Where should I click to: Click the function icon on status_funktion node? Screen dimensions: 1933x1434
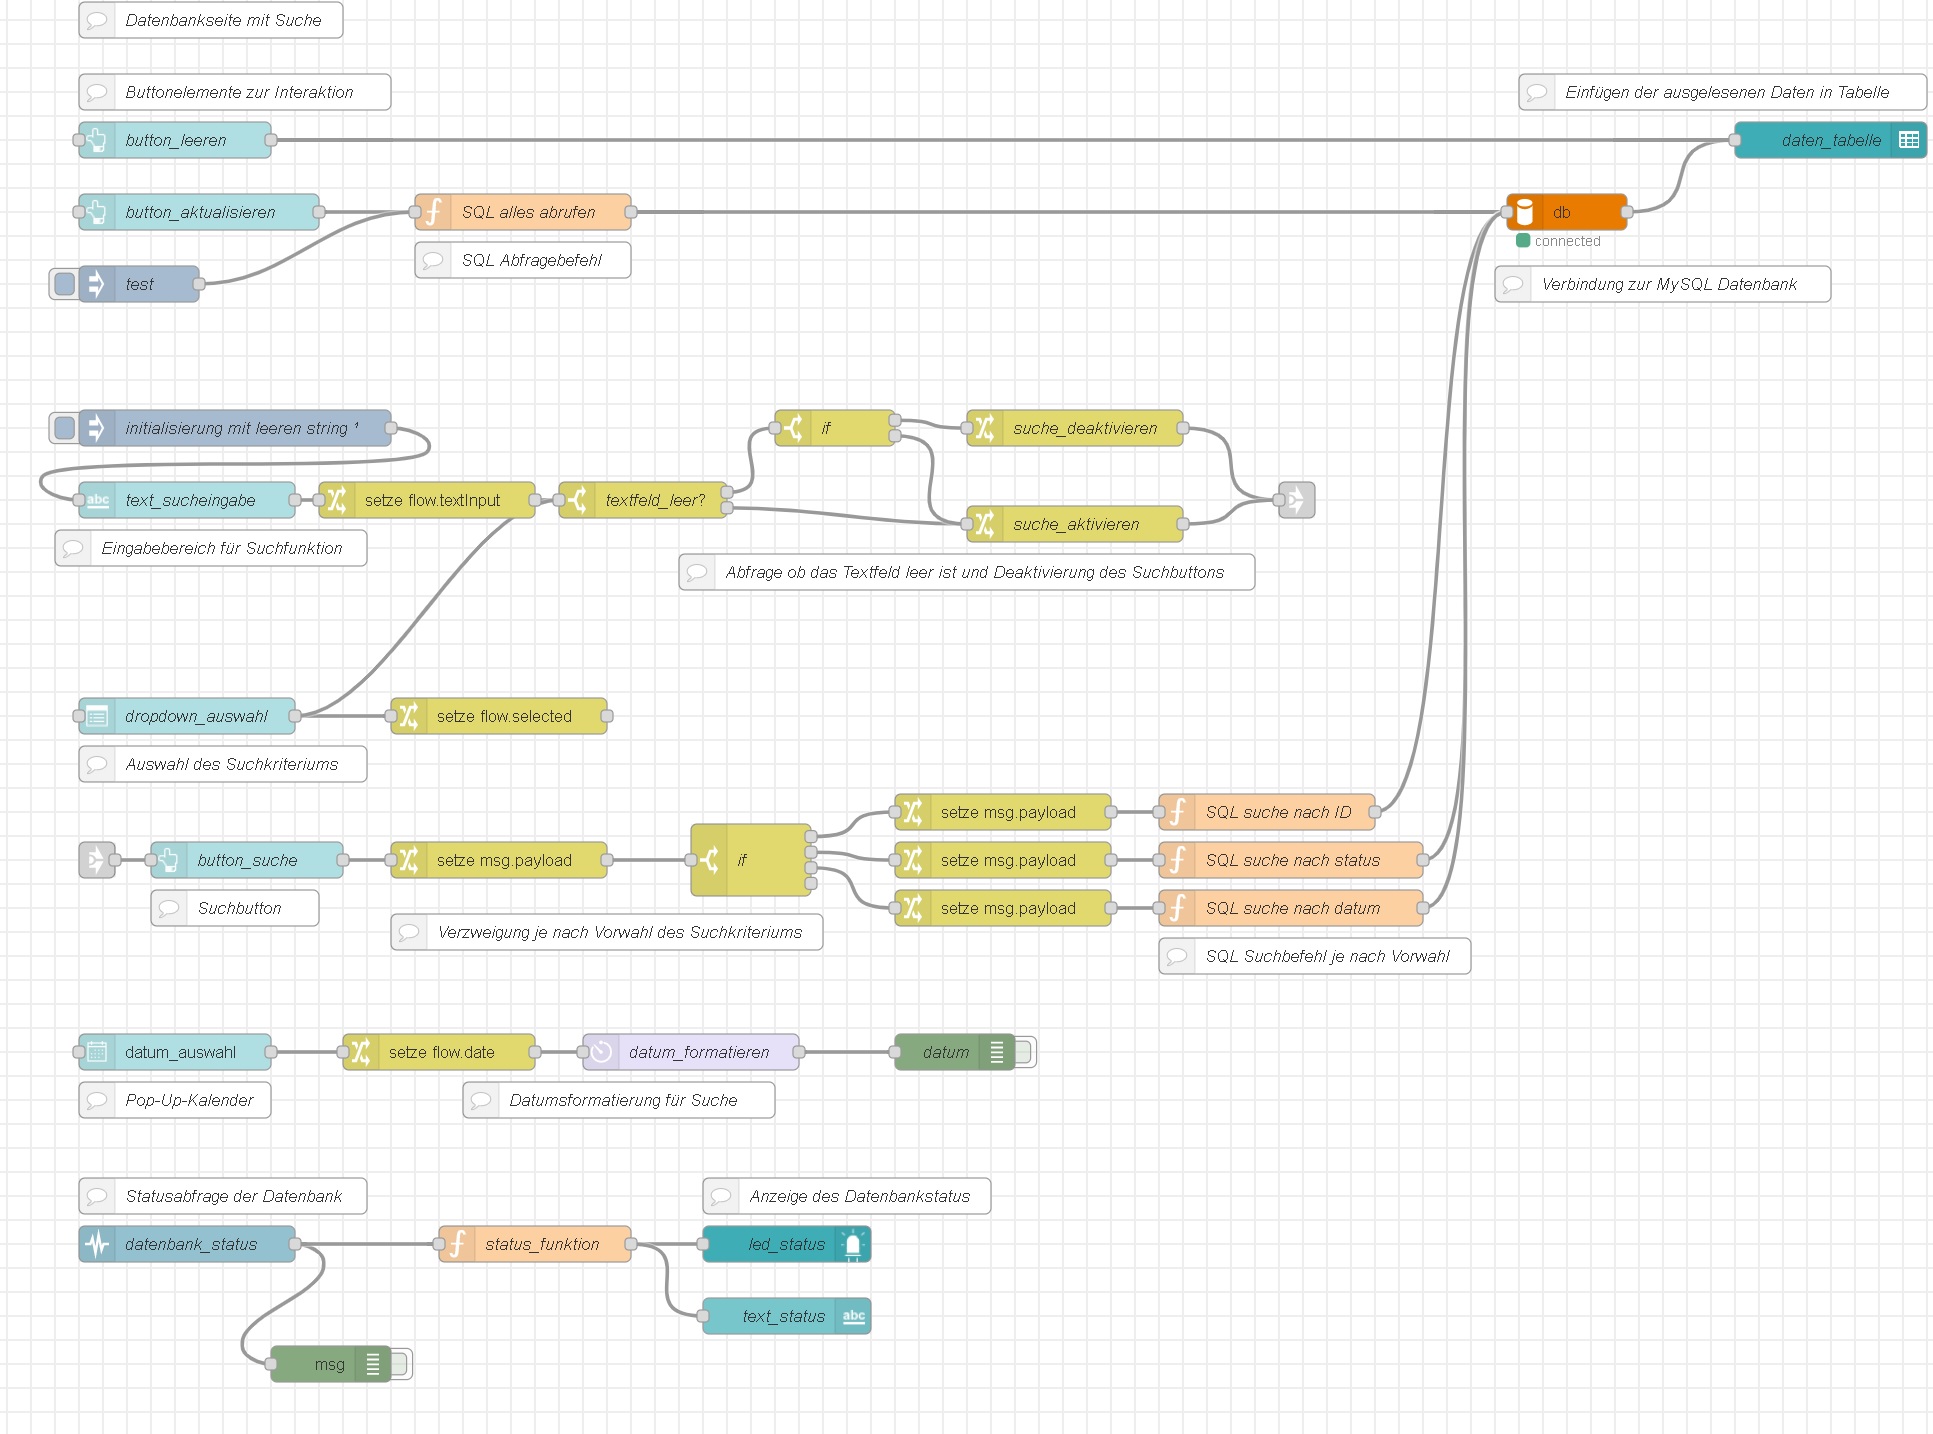point(457,1244)
